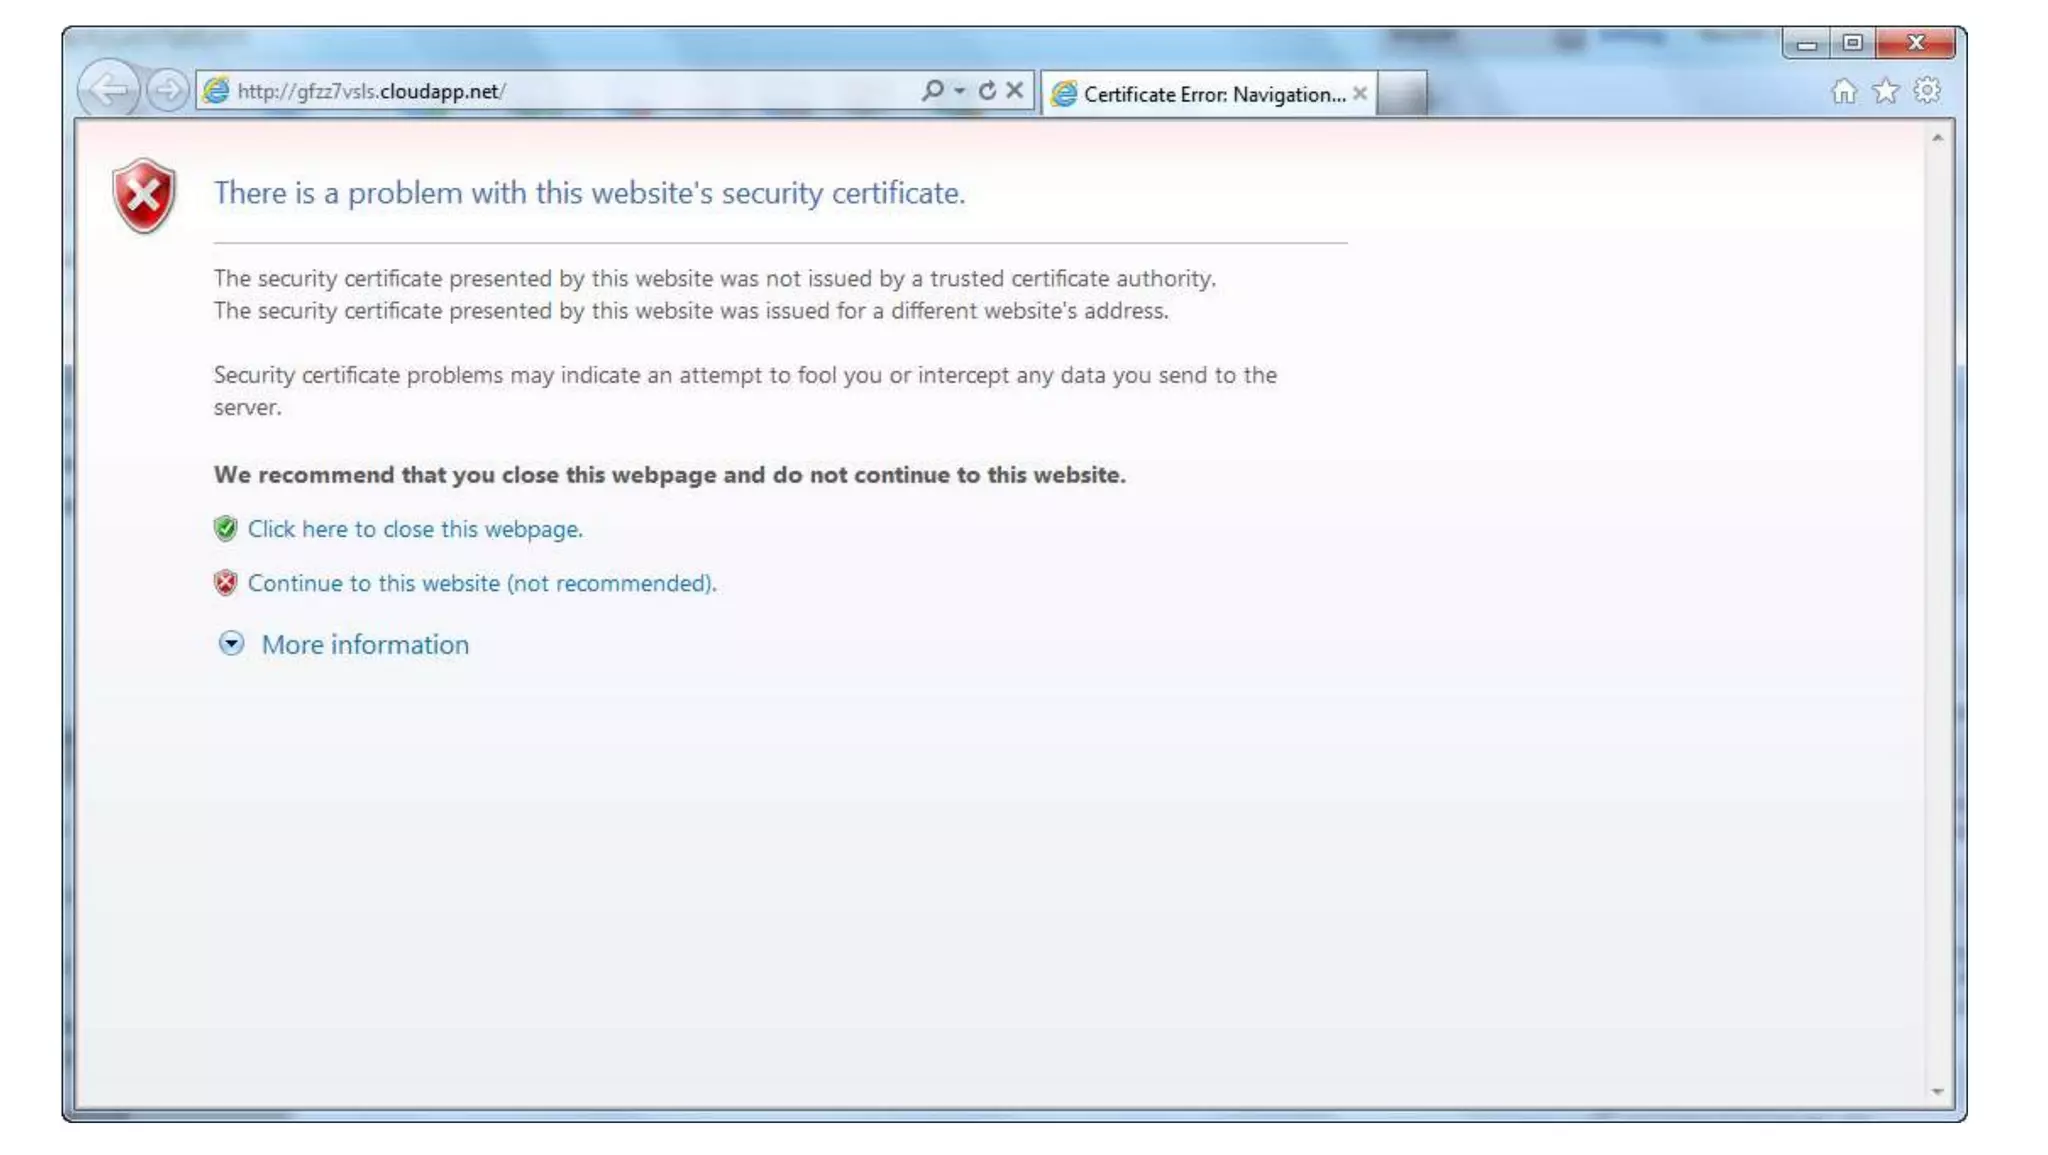Click the browser Back arrow button

108,90
